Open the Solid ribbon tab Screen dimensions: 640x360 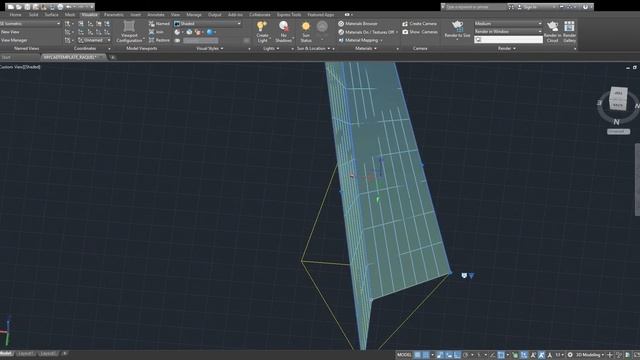[33, 15]
